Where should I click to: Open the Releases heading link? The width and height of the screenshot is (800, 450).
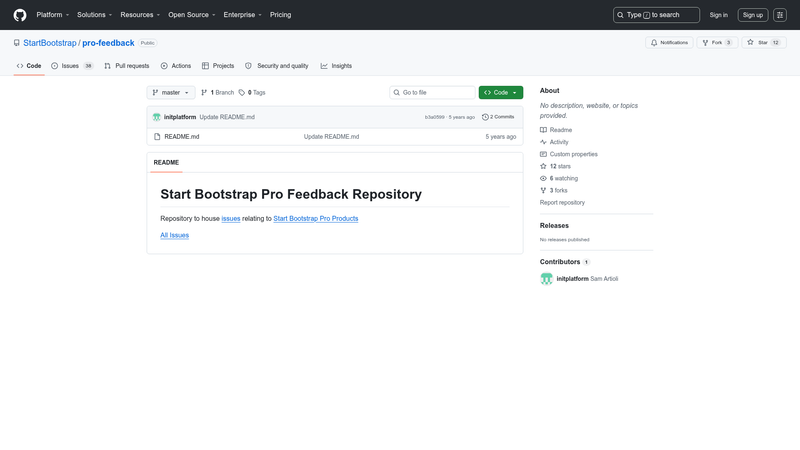coord(554,226)
